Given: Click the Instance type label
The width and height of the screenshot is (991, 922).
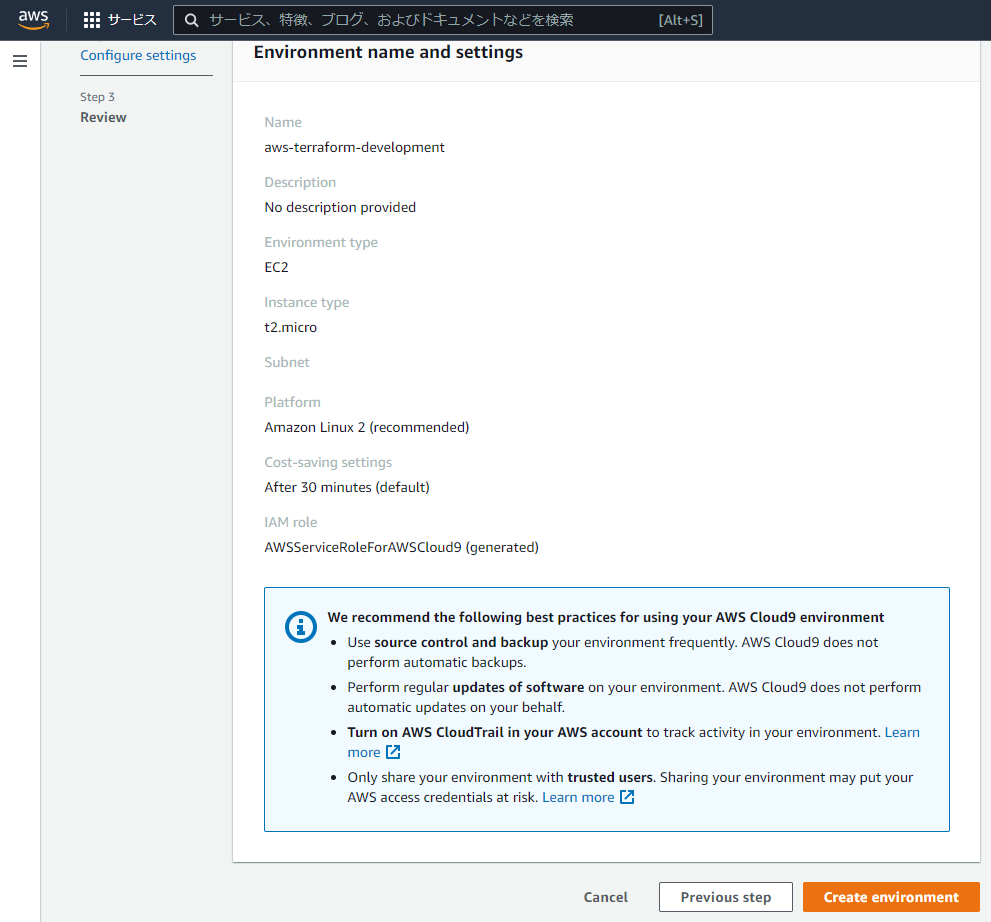Looking at the screenshot, I should pos(307,303).
